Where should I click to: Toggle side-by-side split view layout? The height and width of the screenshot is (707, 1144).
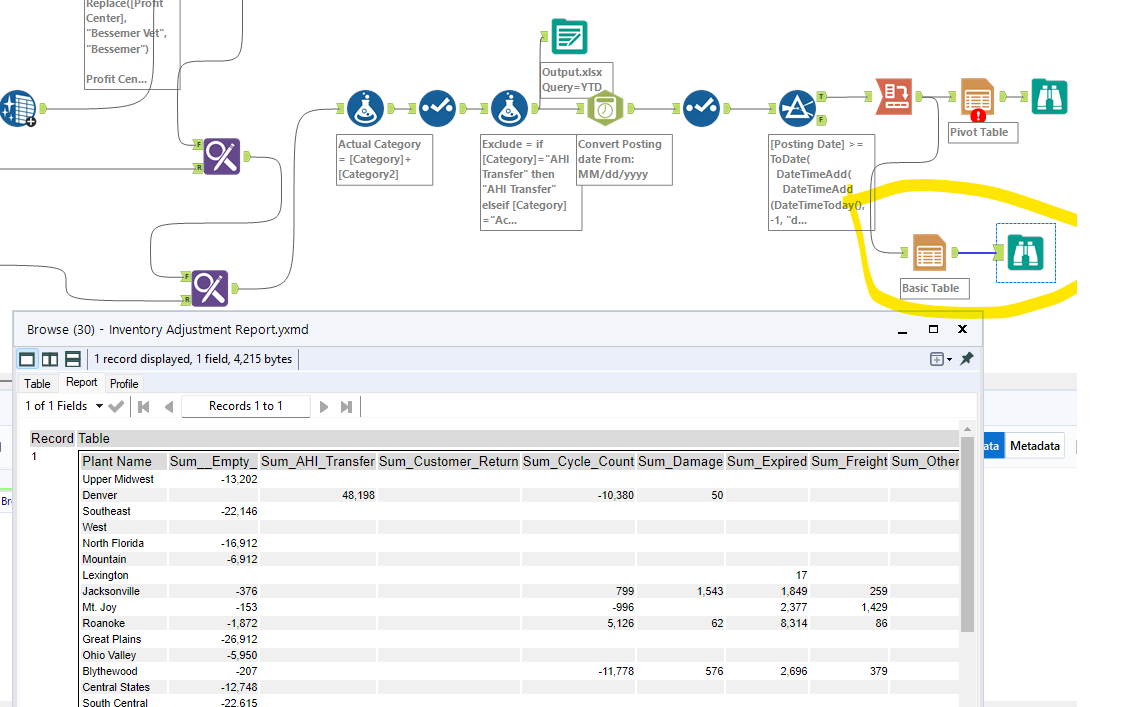pyautogui.click(x=49, y=359)
